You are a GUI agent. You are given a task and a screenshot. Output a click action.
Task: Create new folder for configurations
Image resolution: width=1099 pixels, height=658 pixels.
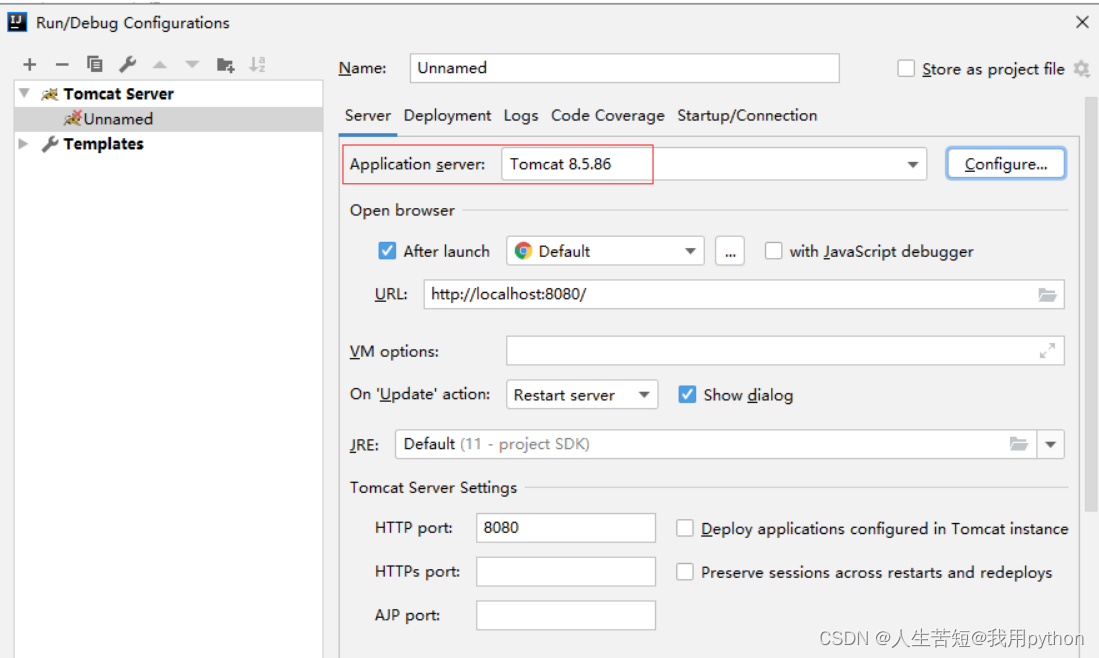[225, 64]
